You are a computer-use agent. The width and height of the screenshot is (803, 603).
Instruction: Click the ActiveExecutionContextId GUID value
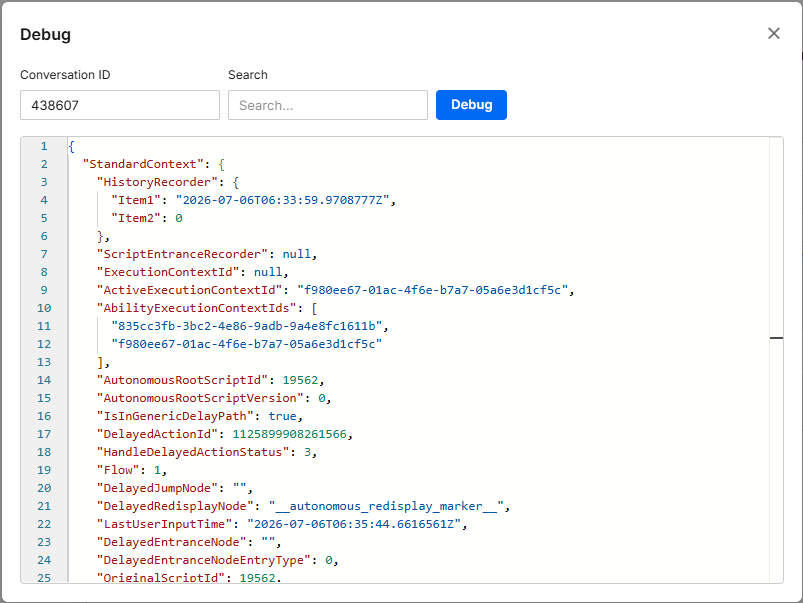pos(433,290)
